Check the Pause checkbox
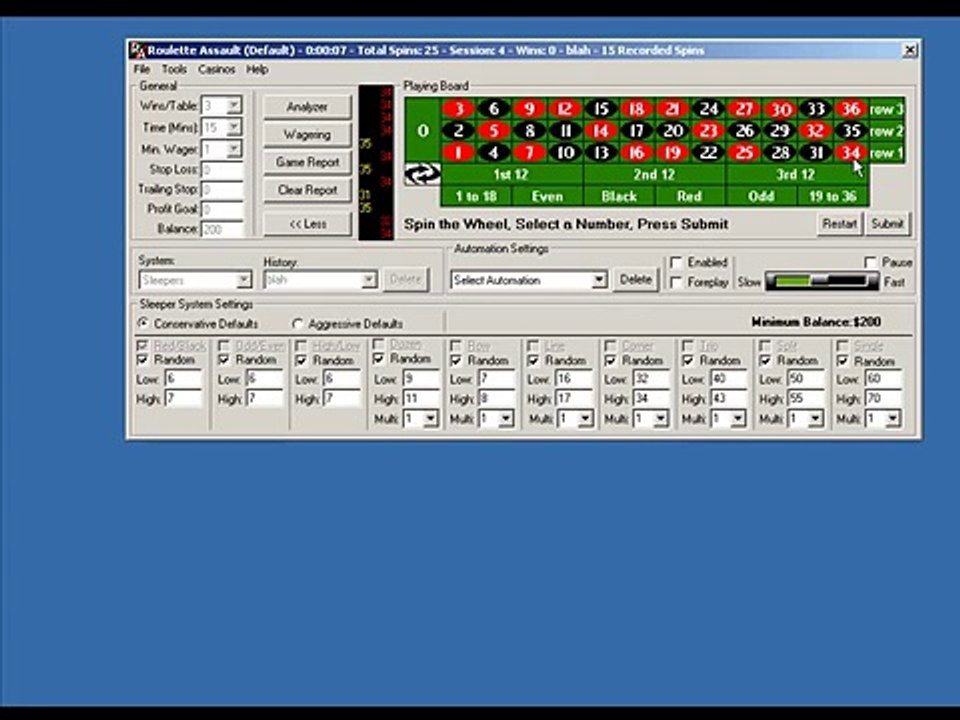Screen dimensions: 960x720 click(870, 263)
